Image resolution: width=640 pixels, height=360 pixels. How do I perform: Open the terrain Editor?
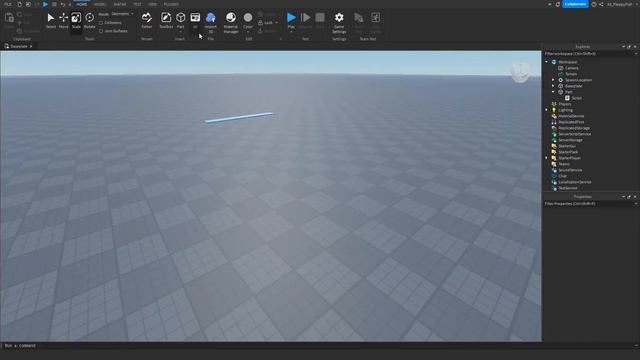pyautogui.click(x=147, y=20)
